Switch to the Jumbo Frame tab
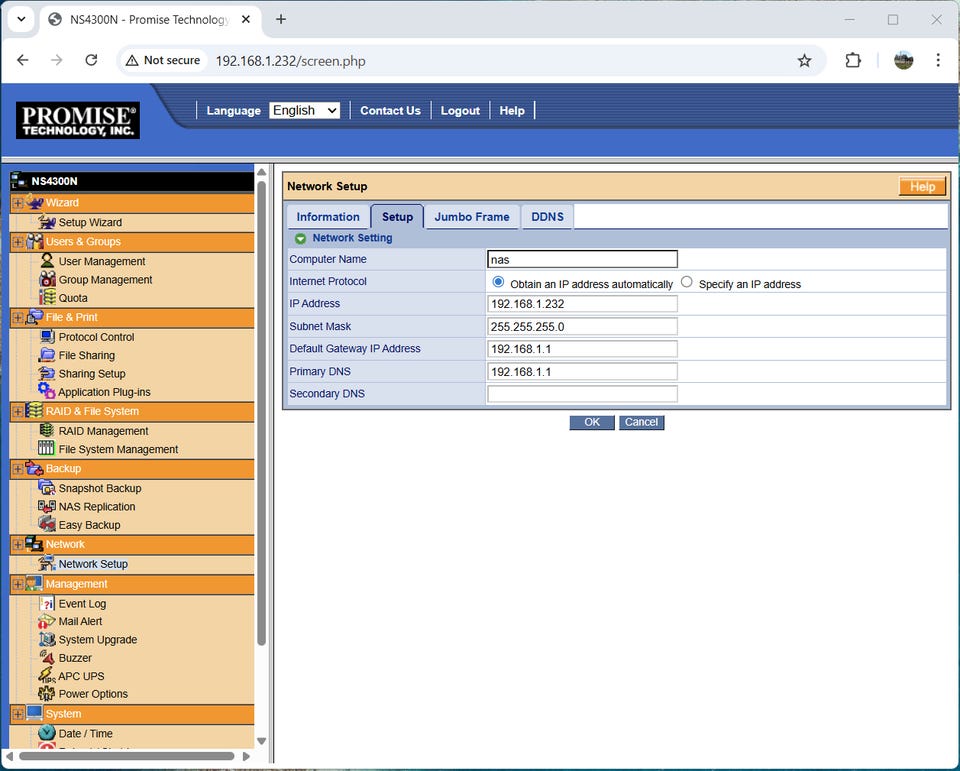The height and width of the screenshot is (771, 960). pos(471,217)
